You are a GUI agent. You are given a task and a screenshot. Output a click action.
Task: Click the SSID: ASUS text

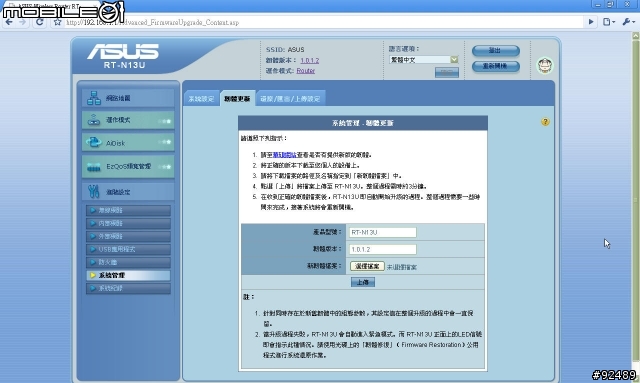pos(285,49)
